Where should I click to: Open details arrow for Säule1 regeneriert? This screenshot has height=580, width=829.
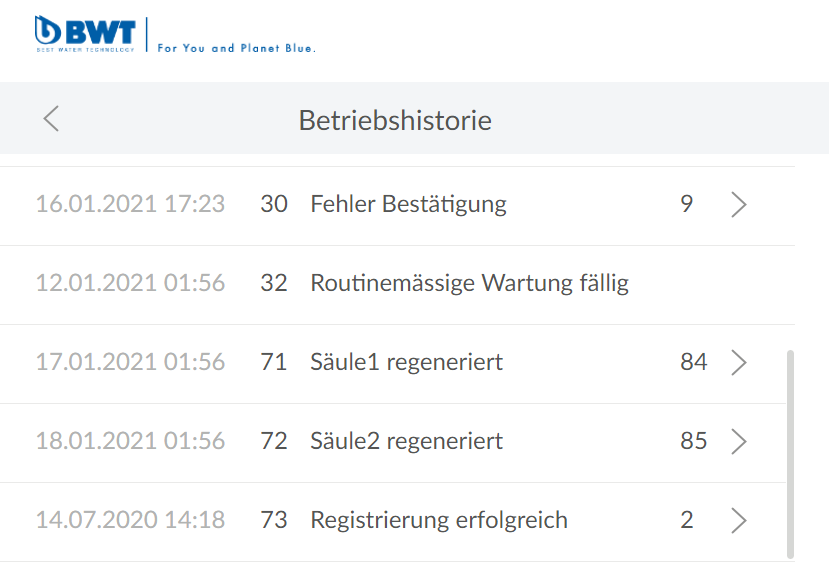point(739,363)
